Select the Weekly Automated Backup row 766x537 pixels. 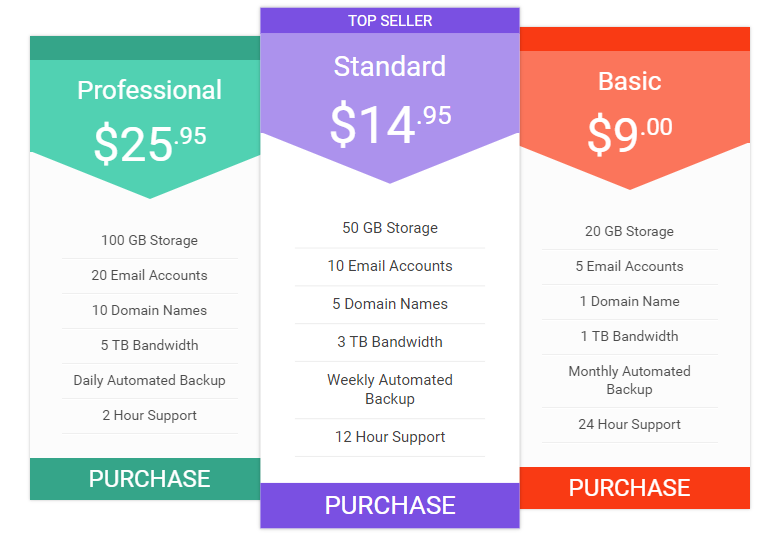tap(390, 389)
